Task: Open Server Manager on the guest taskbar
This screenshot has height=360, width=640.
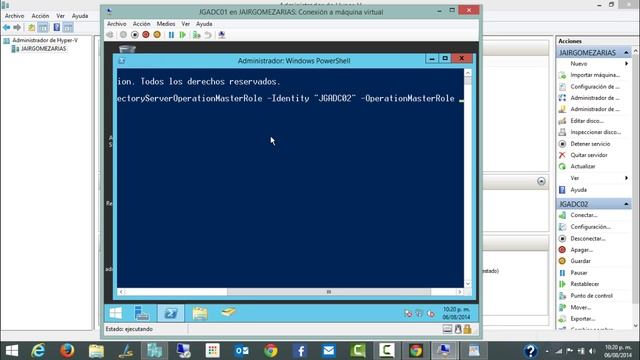Action: [142, 313]
